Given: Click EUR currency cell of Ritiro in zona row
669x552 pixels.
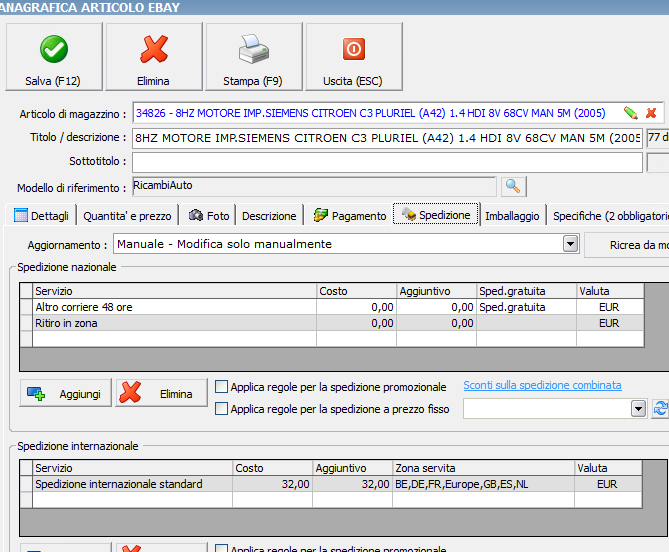Looking at the screenshot, I should coord(610,323).
